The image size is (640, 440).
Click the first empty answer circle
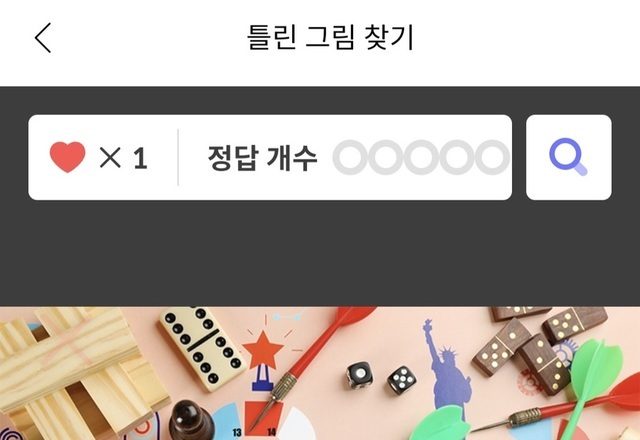pos(350,157)
